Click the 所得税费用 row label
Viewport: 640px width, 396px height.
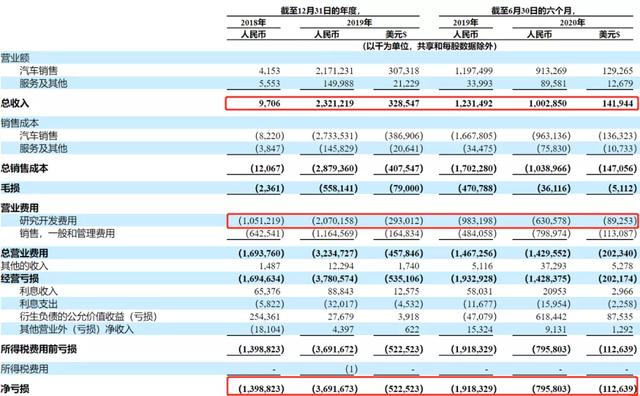(24, 369)
